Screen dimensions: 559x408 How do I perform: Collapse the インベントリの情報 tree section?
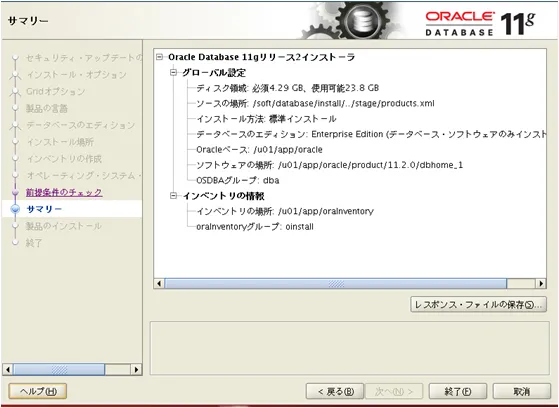tap(174, 196)
